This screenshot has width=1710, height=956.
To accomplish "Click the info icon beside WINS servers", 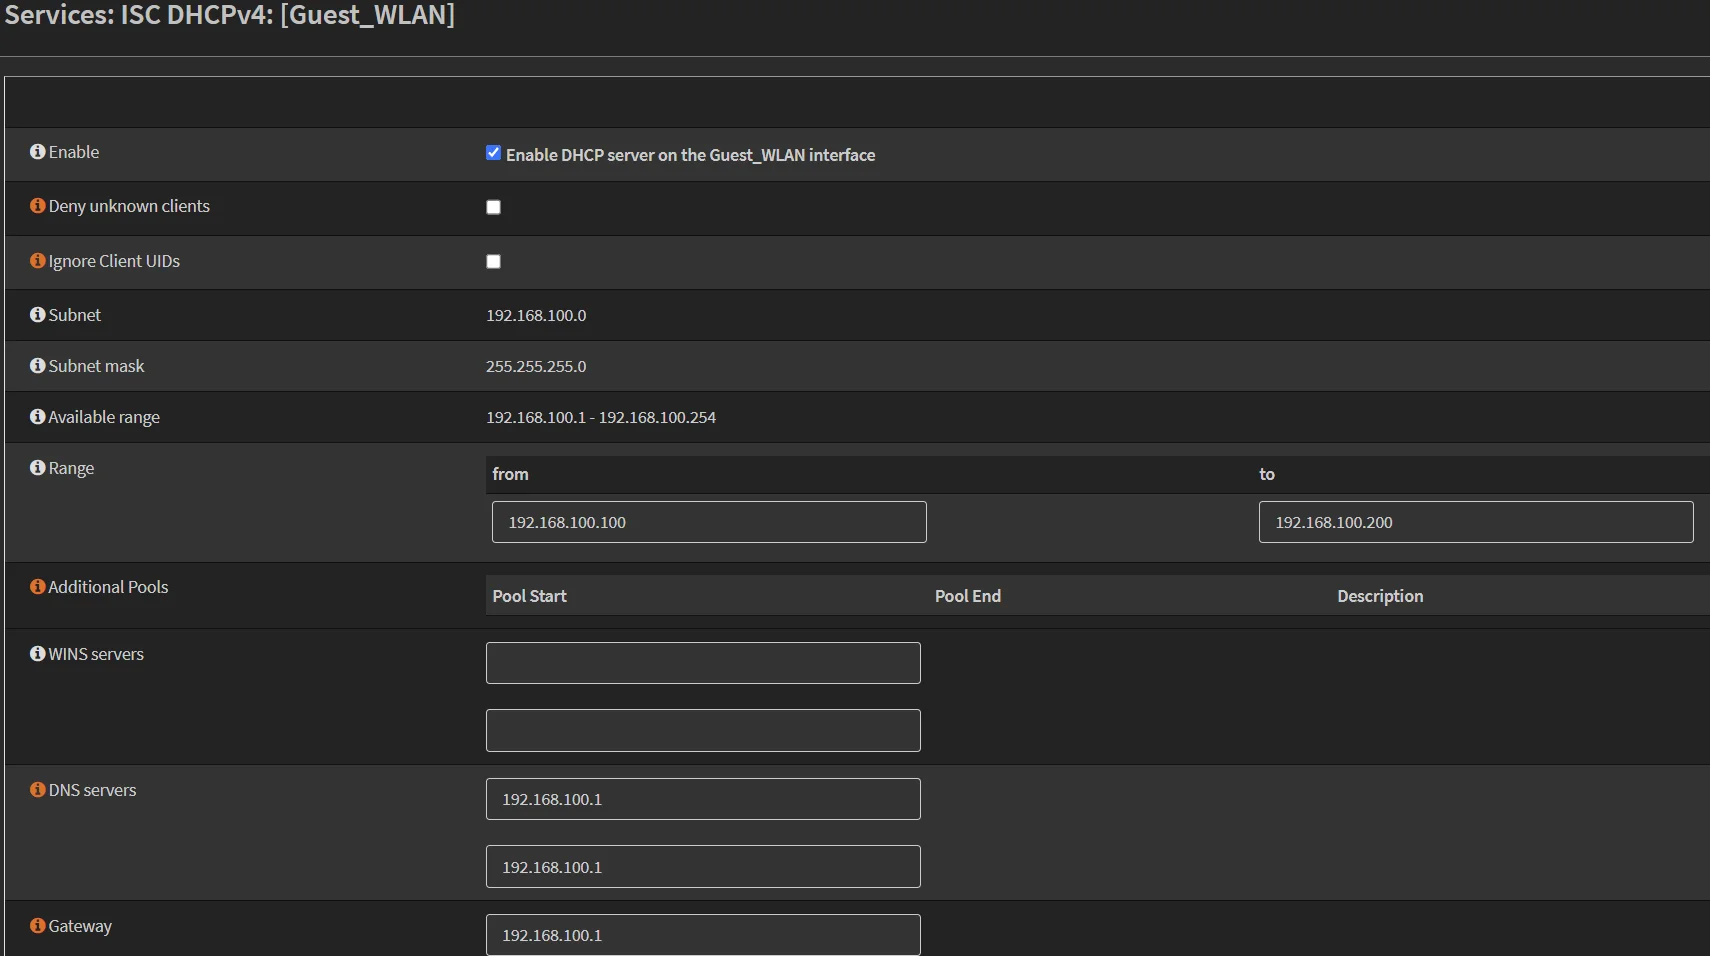I will [x=38, y=654].
